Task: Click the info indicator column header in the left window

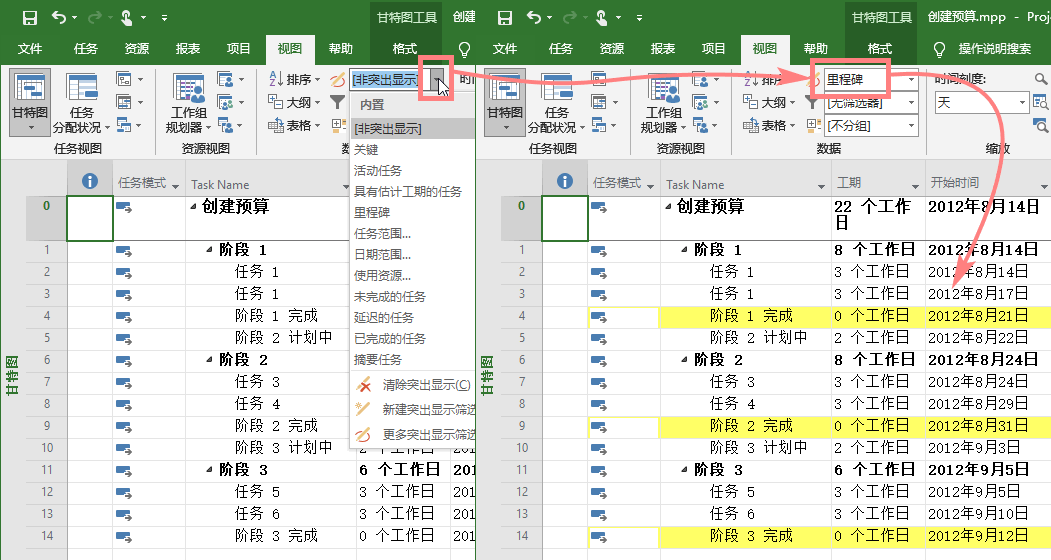Action: coord(90,181)
